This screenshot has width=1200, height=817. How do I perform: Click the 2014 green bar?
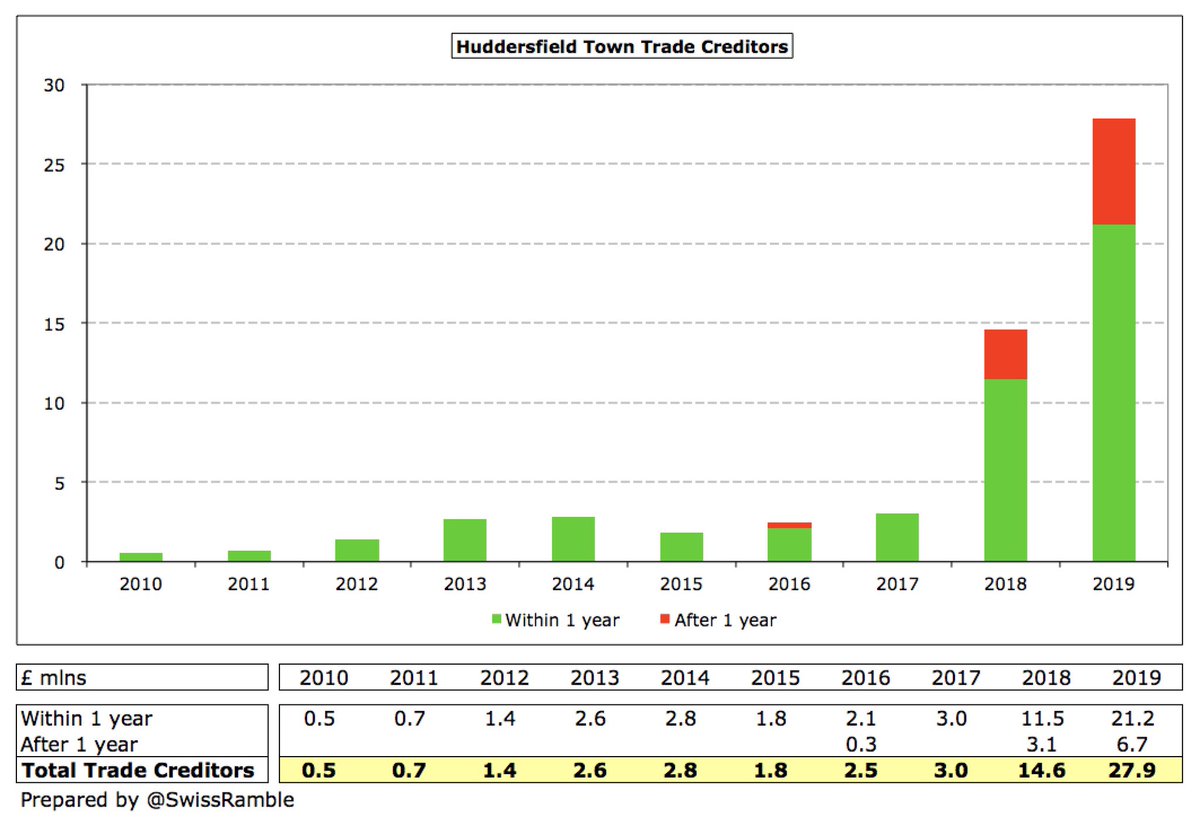pyautogui.click(x=573, y=540)
